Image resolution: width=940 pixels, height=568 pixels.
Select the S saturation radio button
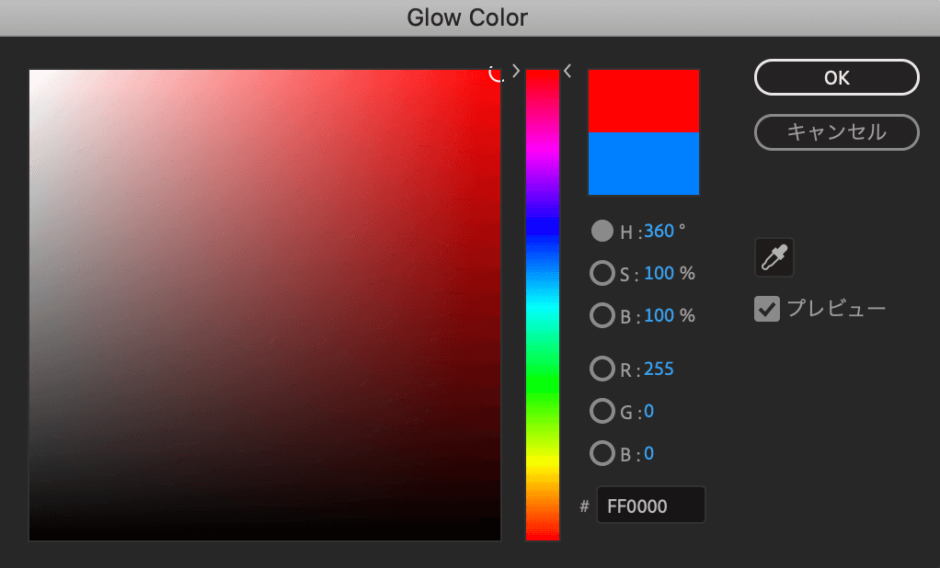point(602,273)
